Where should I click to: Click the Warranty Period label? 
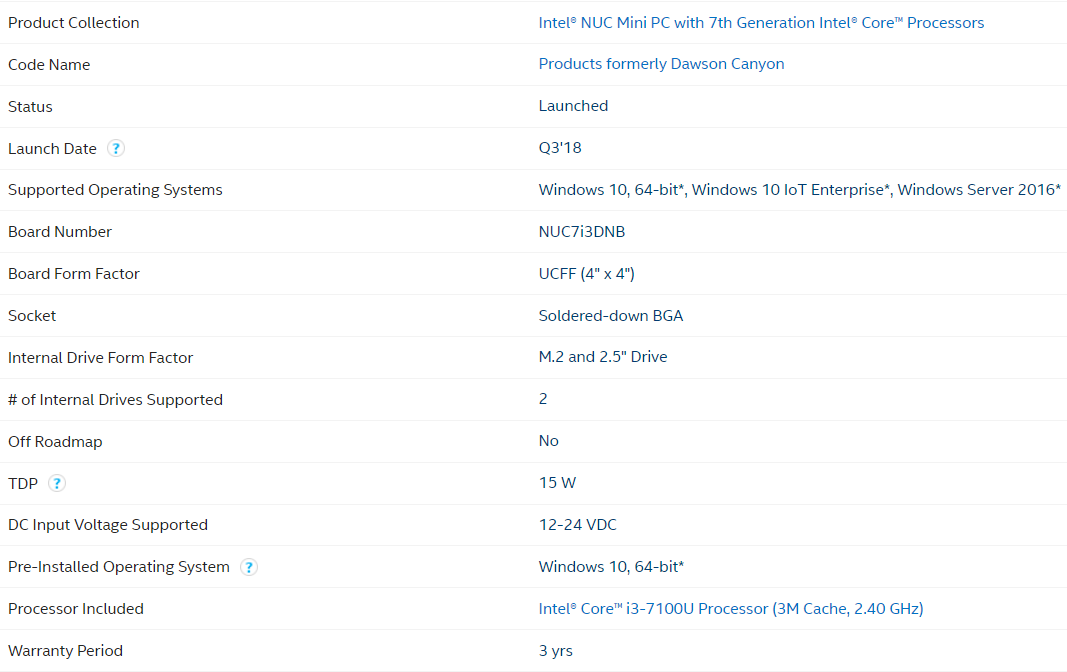tap(65, 651)
